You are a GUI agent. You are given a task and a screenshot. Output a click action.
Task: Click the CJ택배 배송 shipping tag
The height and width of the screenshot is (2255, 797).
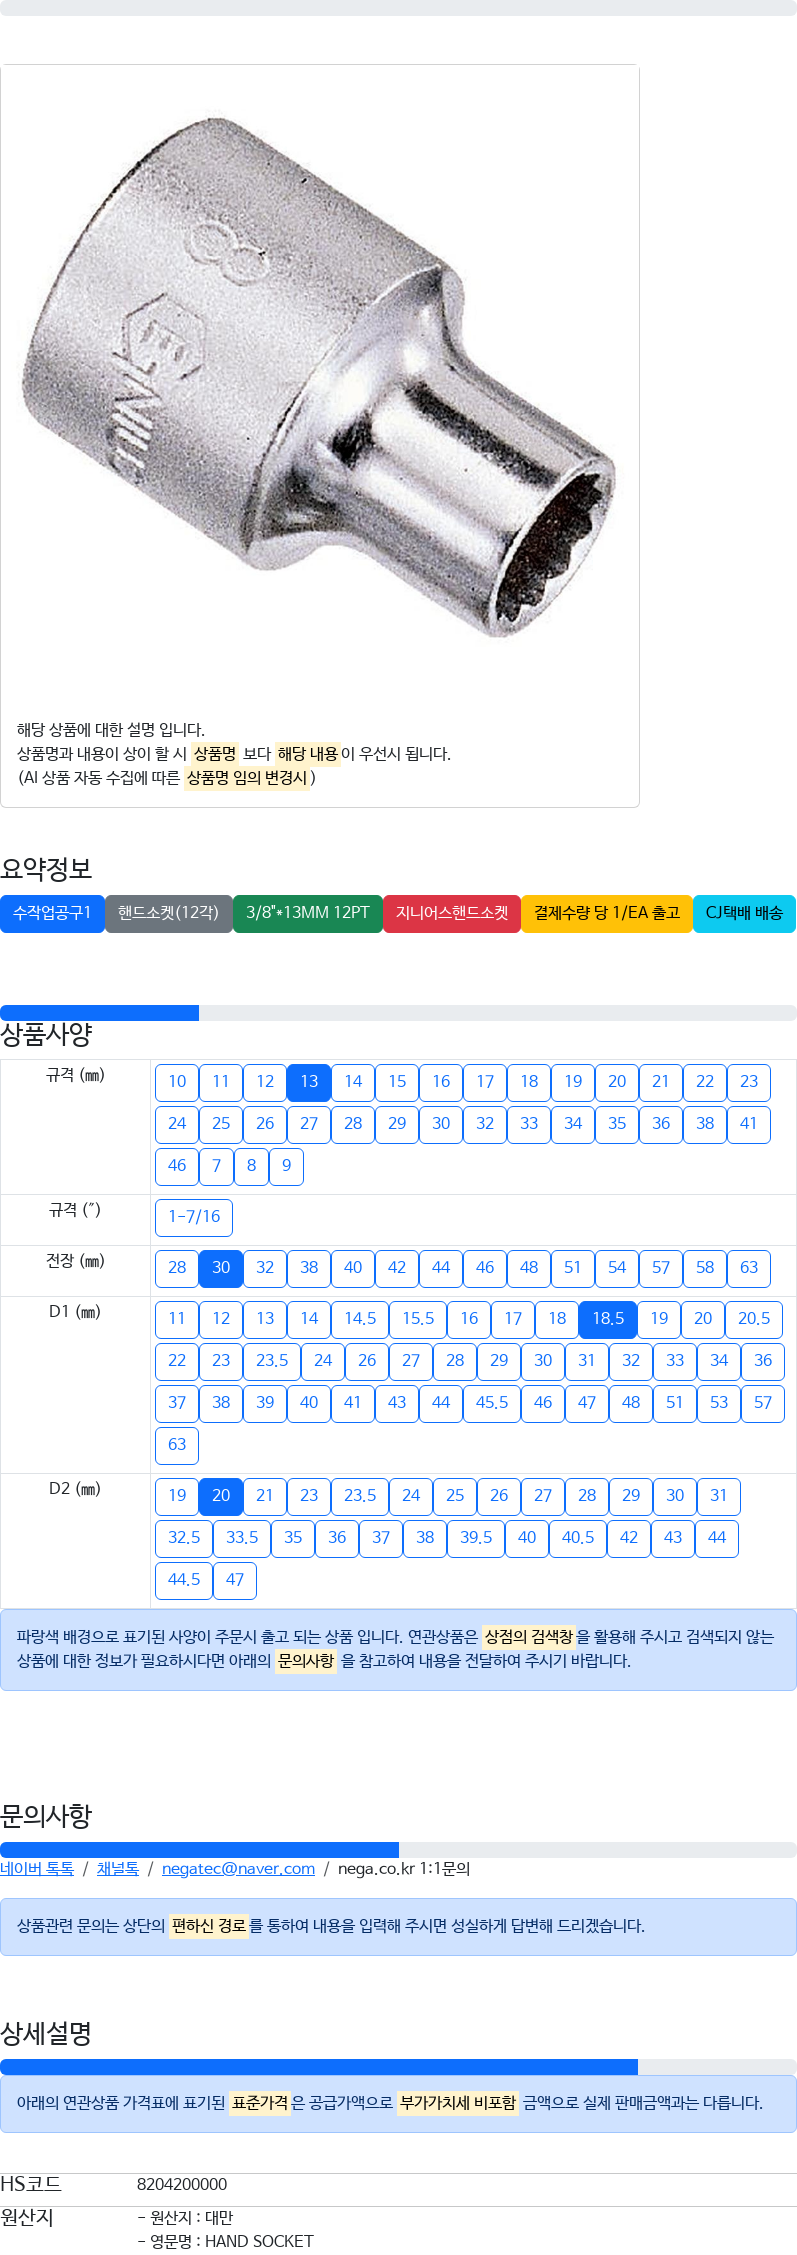(x=744, y=913)
